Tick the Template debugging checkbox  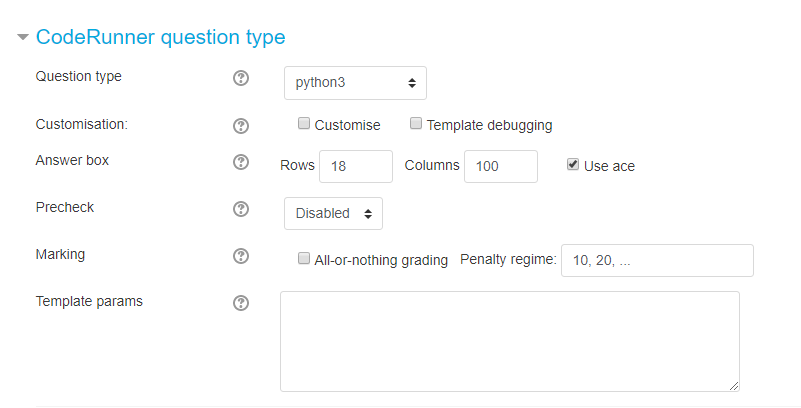pos(416,123)
